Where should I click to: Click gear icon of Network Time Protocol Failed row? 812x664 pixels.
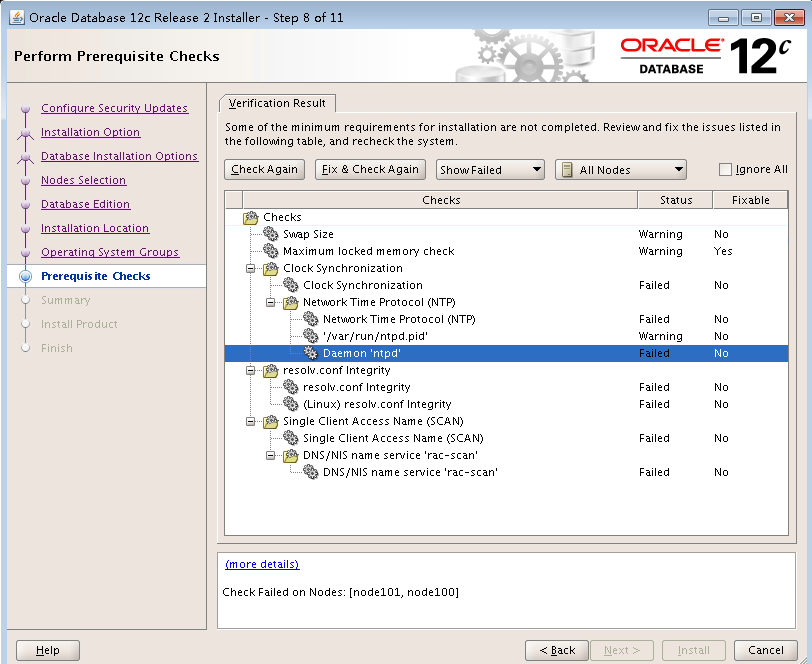coord(311,319)
